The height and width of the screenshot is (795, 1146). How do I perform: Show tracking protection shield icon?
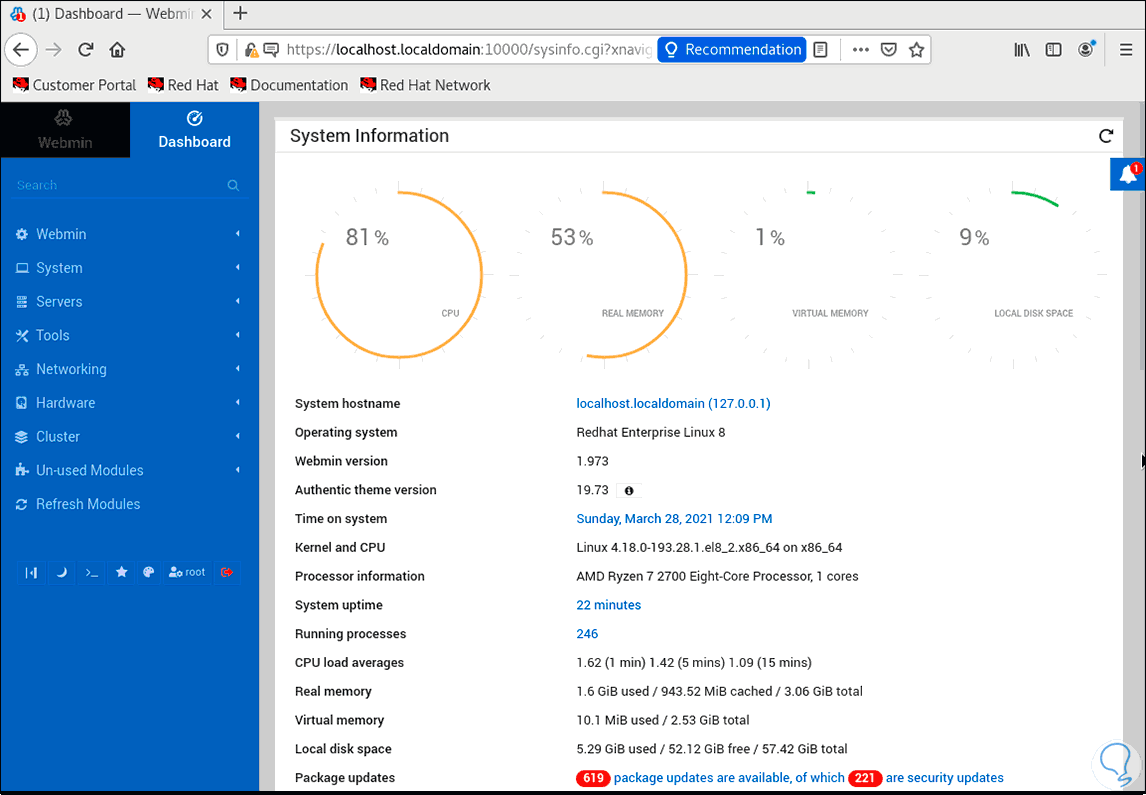(222, 50)
